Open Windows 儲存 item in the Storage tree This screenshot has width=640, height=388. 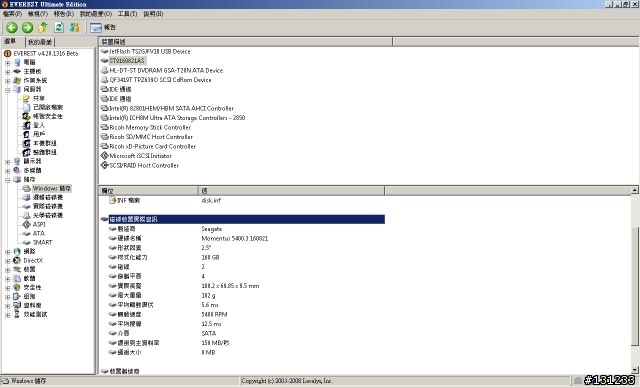51,188
